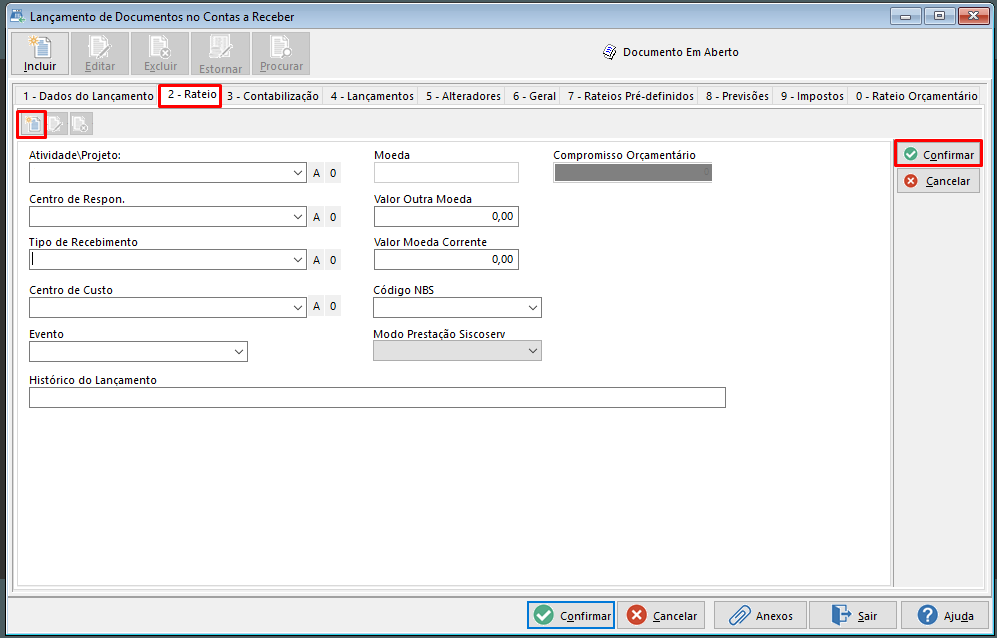Viewport: 997px width, 638px height.
Task: Go to 5 - Alteradores tab
Action: pyautogui.click(x=464, y=96)
